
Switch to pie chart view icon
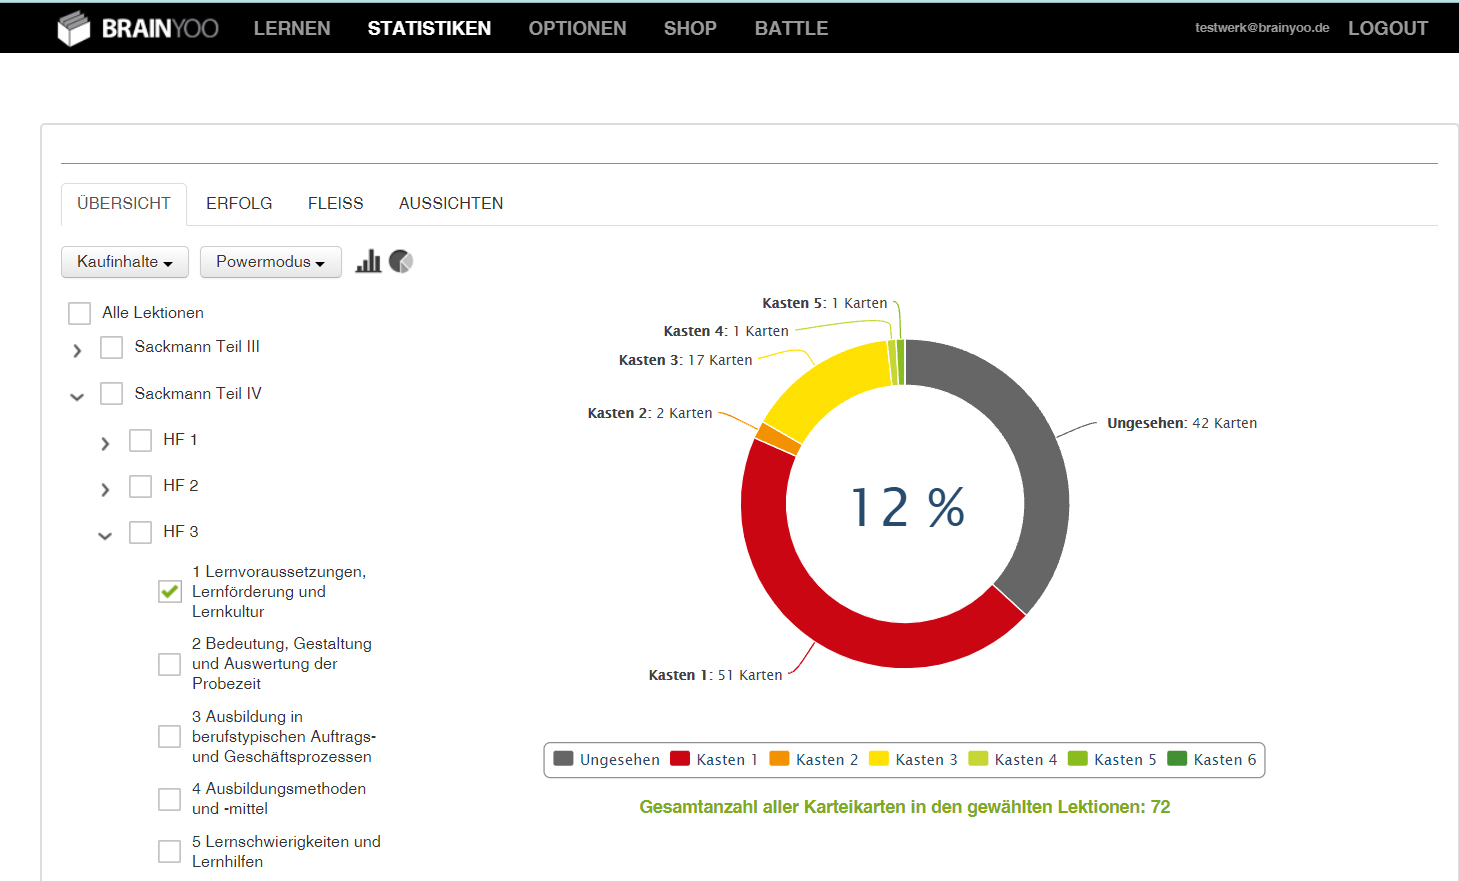(x=401, y=261)
